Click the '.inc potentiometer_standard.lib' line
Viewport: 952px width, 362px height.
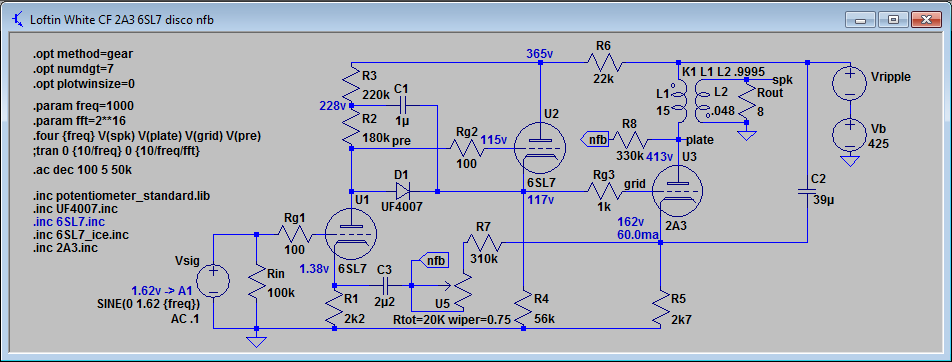coord(121,196)
